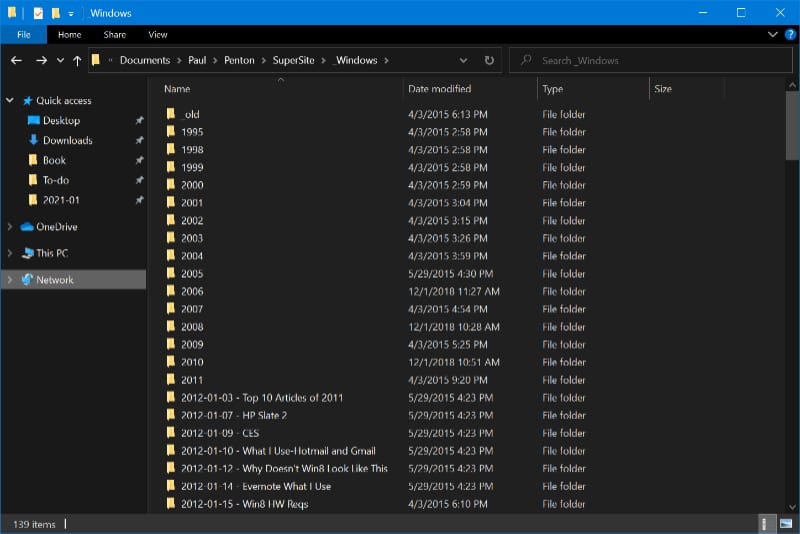Expand the OneDrive tree node
The width and height of the screenshot is (800, 534).
10,227
